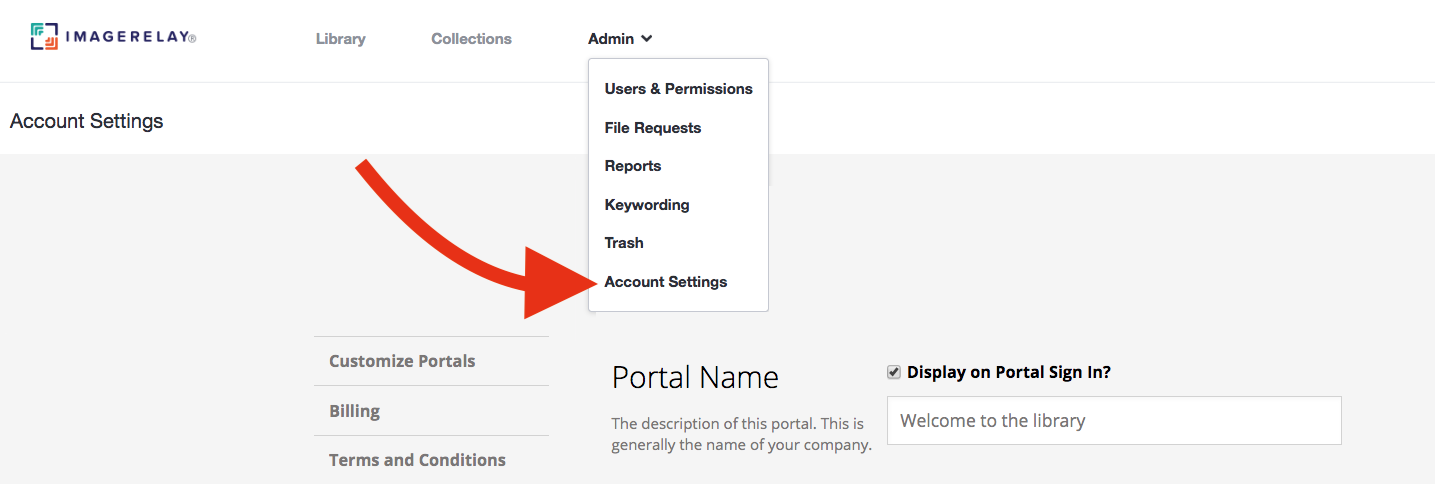Click the ImageRelay logo icon
Viewport: 1435px width, 484px height.
pos(44,37)
